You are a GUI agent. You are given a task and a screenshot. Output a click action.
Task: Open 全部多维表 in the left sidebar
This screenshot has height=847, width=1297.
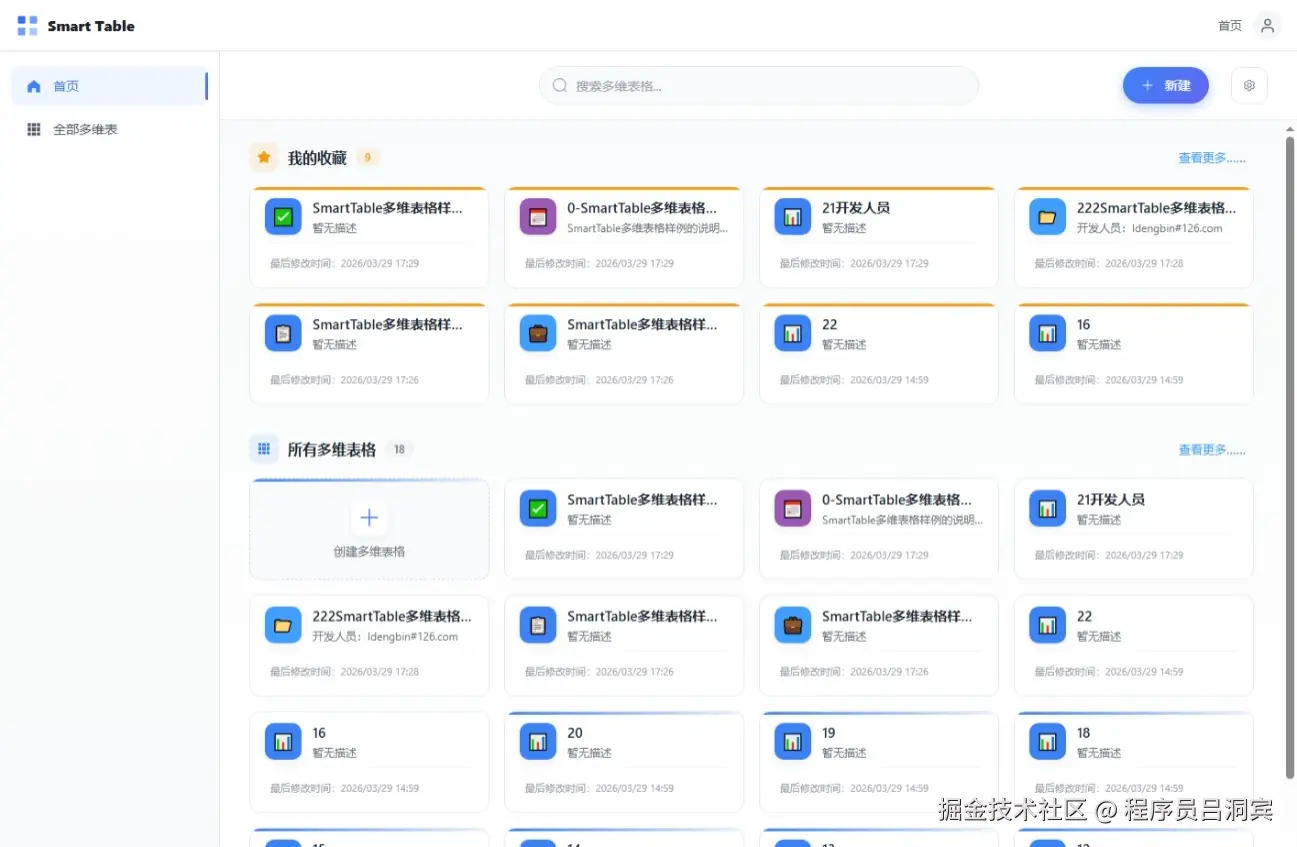click(110, 129)
